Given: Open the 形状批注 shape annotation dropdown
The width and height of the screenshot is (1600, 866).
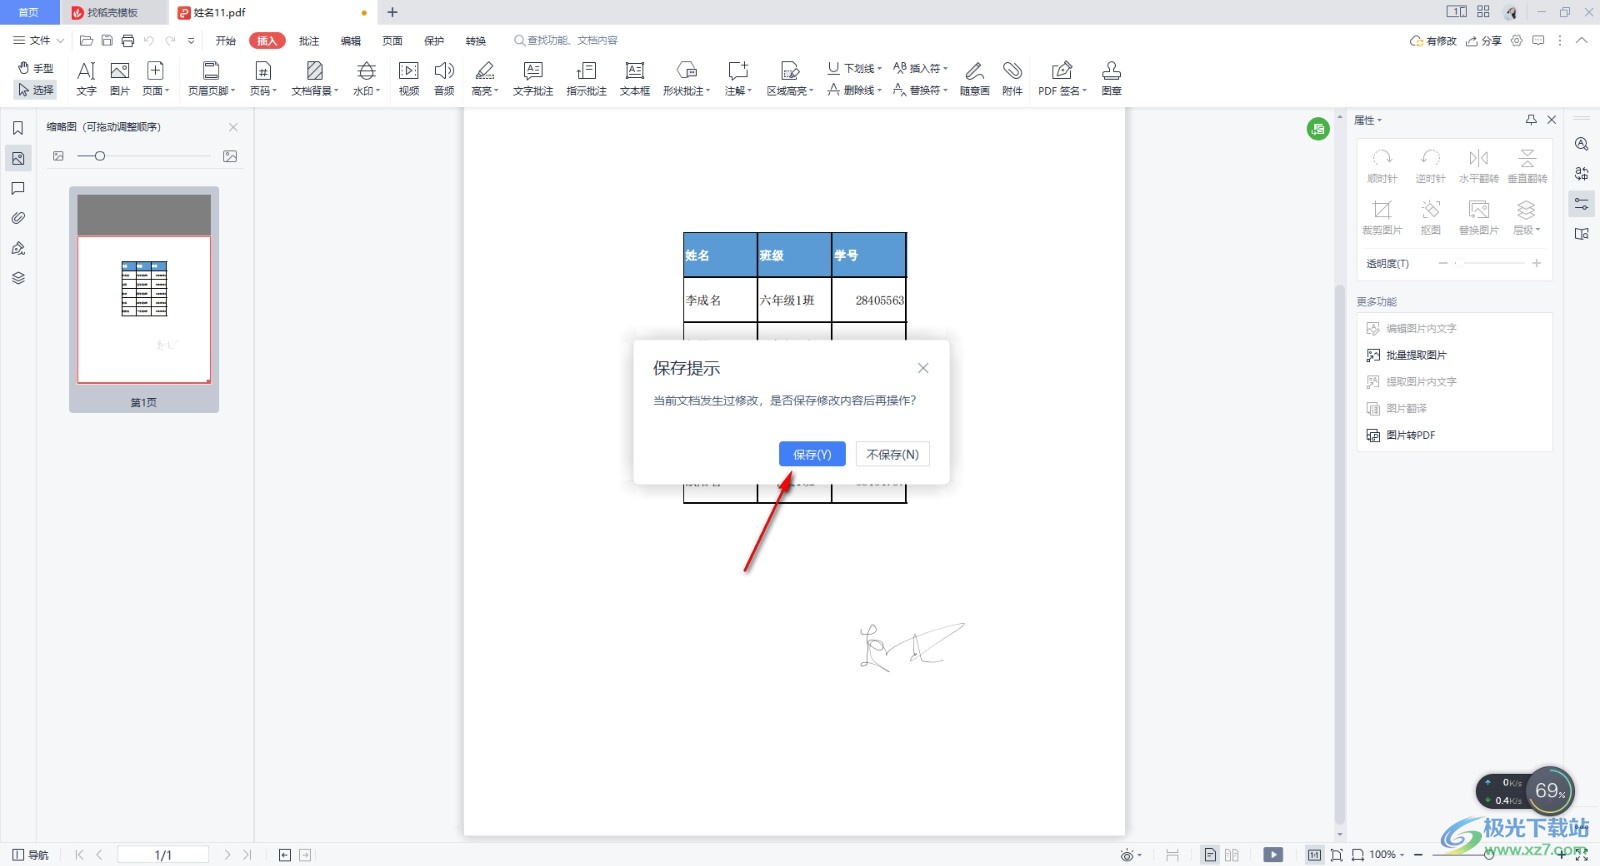Looking at the screenshot, I should pyautogui.click(x=686, y=78).
